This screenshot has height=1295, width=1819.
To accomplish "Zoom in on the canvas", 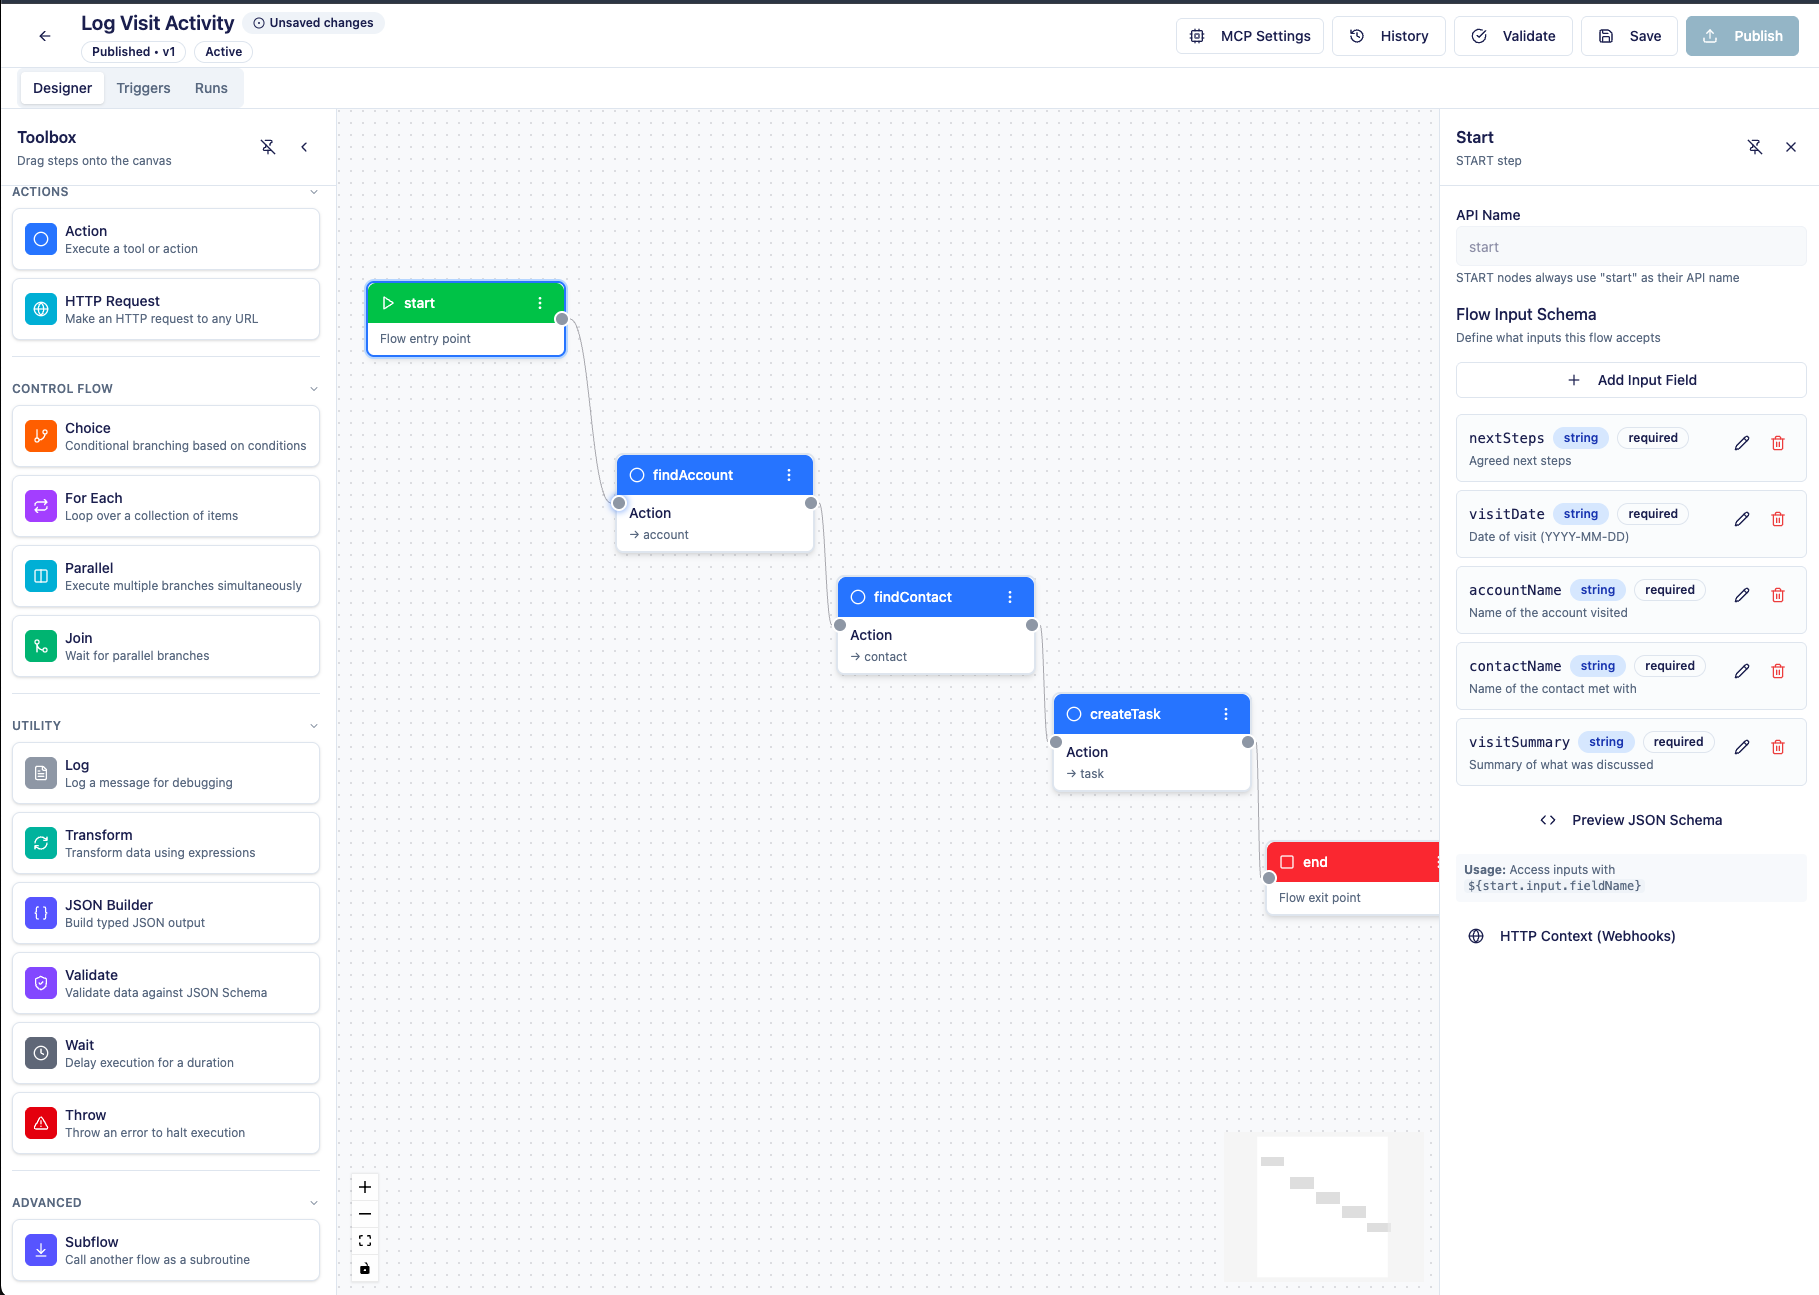I will point(365,1187).
